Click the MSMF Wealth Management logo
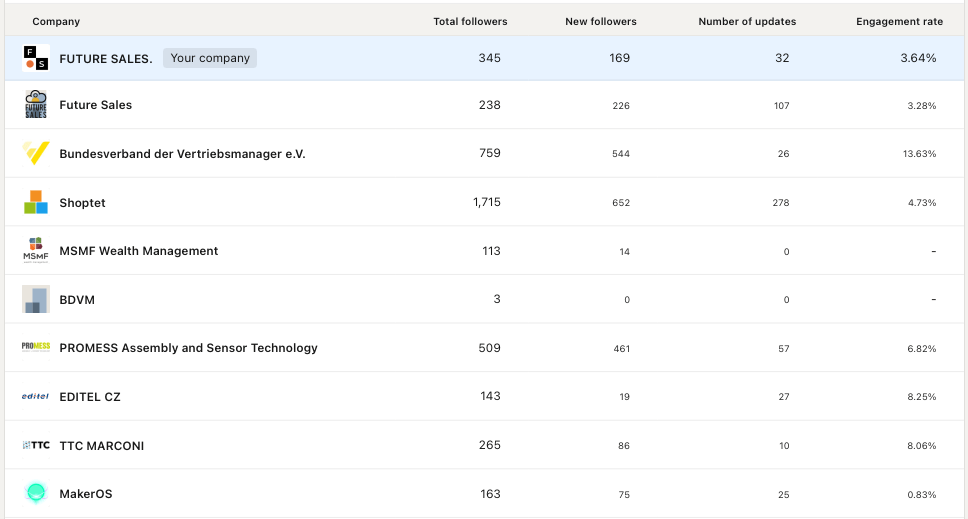968x519 pixels. tap(36, 251)
